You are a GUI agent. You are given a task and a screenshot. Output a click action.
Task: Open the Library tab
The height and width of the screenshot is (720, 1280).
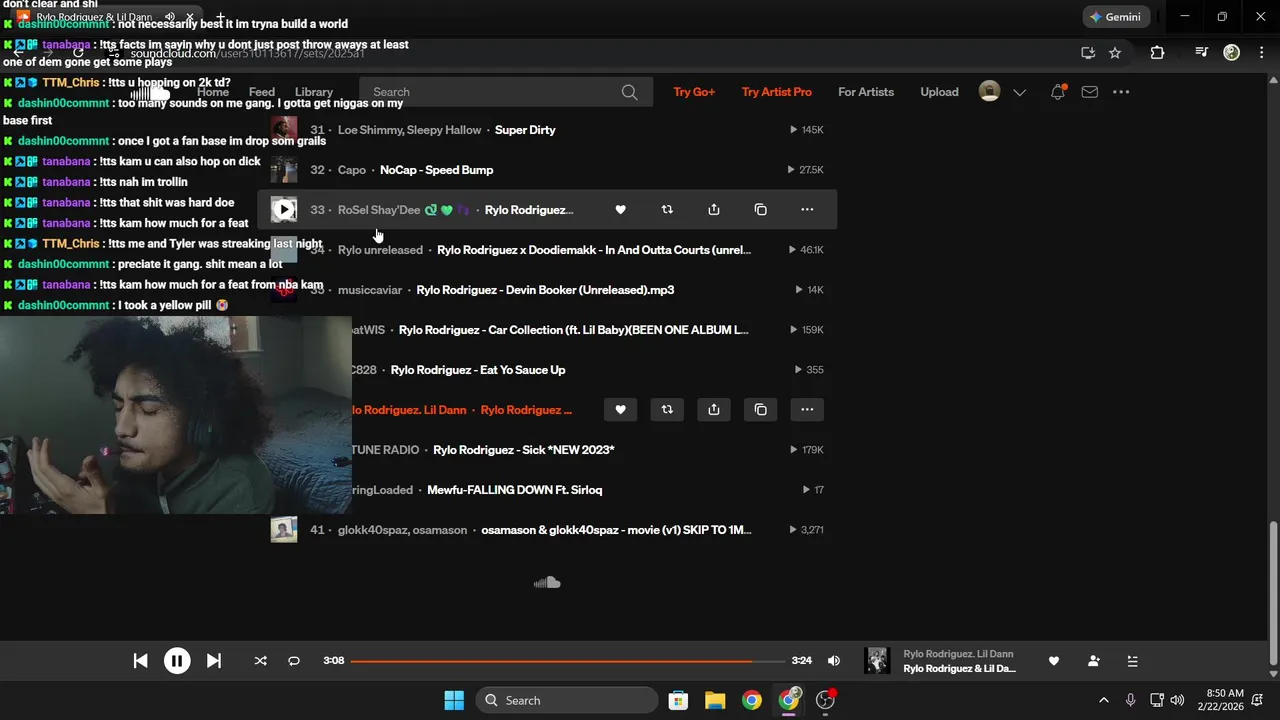tap(314, 92)
